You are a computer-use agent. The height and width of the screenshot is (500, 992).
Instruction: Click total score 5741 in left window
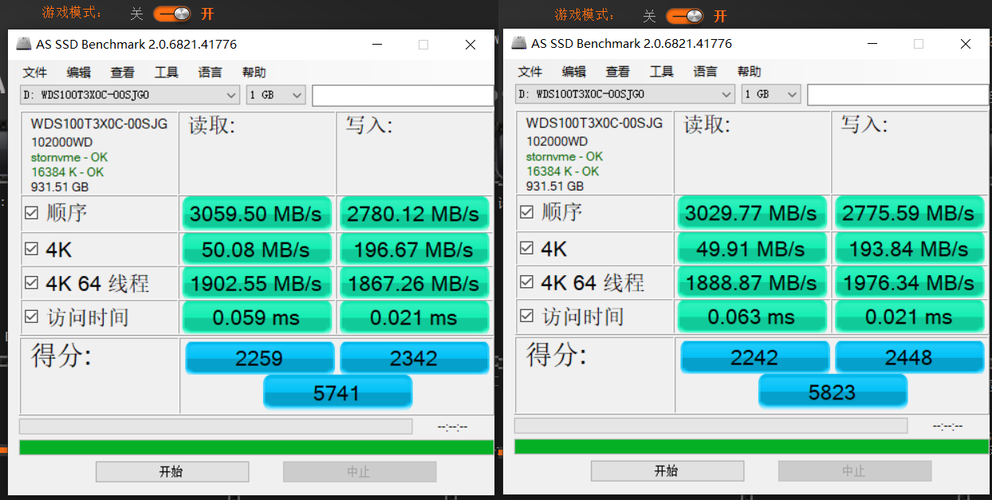(337, 393)
